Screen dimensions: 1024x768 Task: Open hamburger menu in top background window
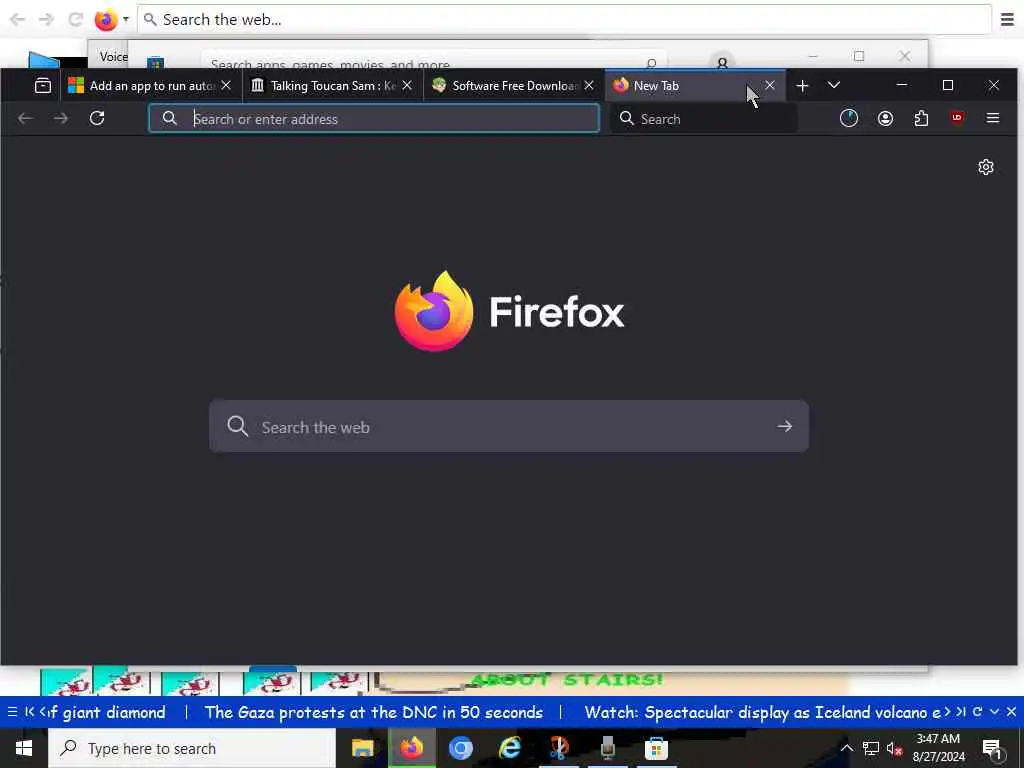click(x=1008, y=20)
